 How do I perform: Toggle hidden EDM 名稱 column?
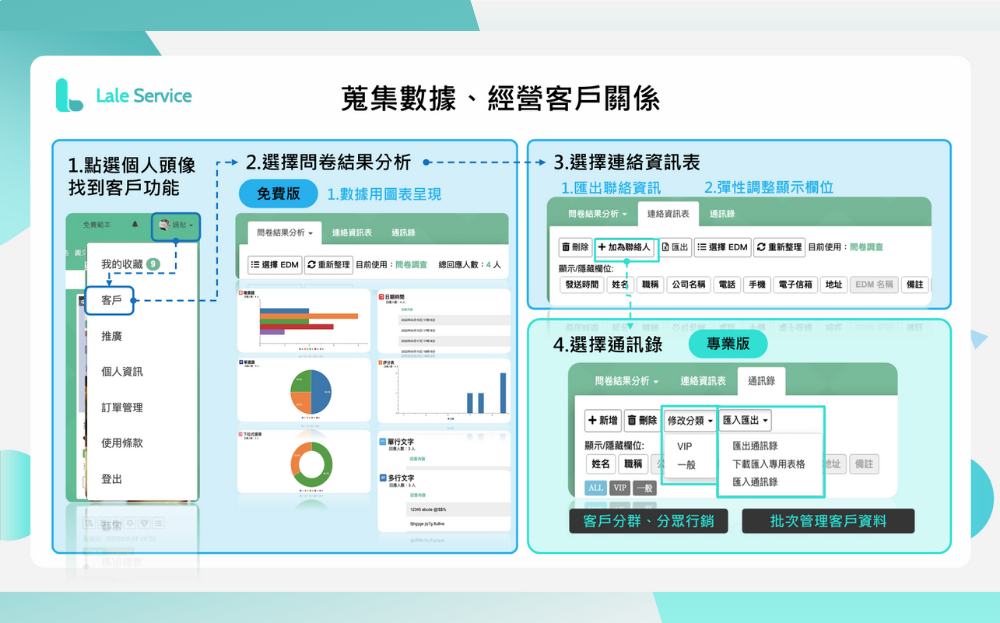coord(874,284)
